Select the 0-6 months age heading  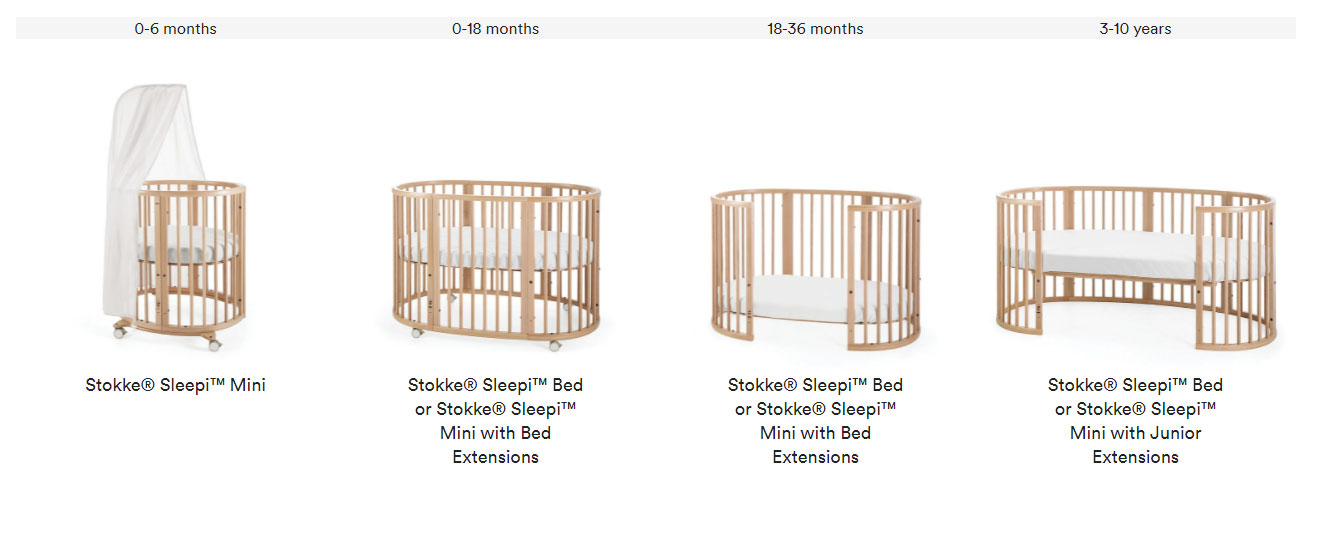click(176, 29)
